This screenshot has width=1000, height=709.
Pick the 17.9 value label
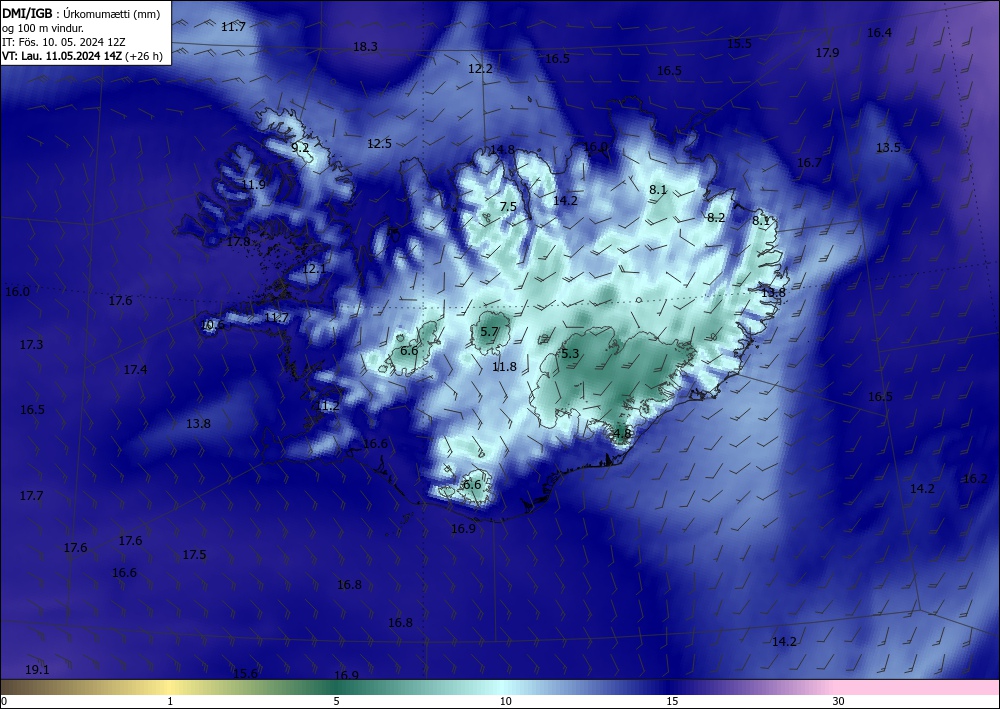pyautogui.click(x=827, y=53)
